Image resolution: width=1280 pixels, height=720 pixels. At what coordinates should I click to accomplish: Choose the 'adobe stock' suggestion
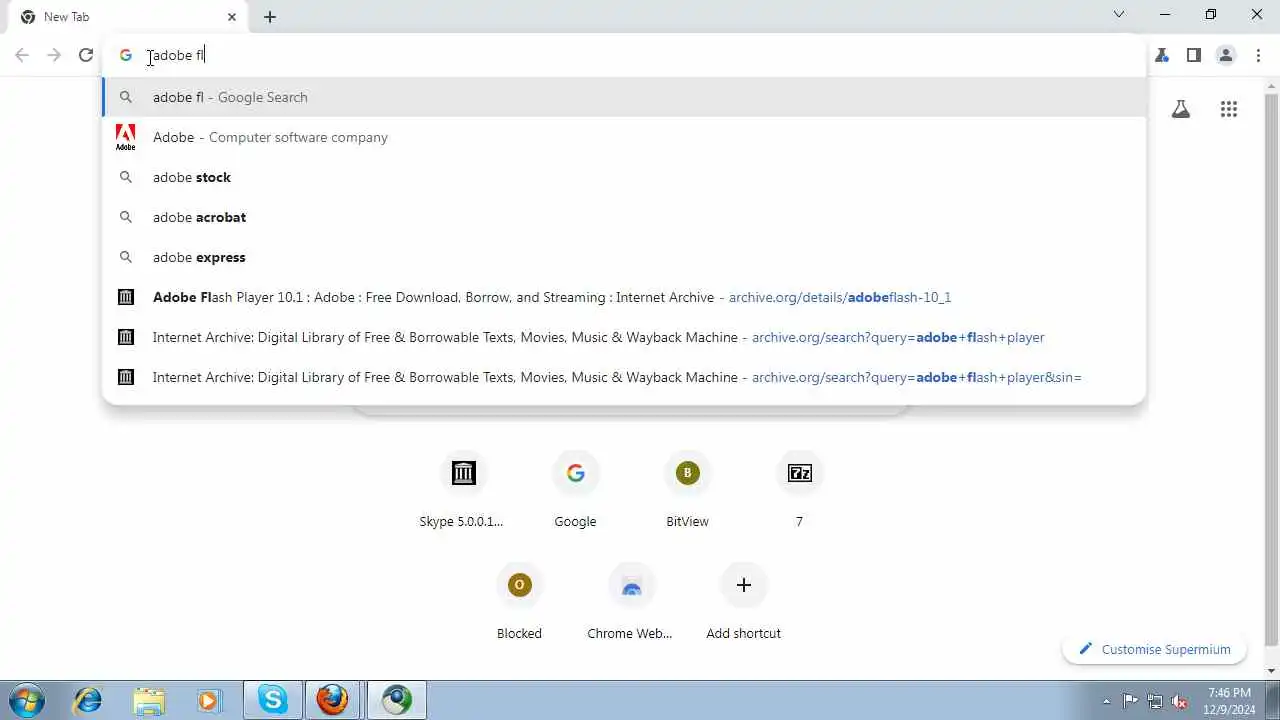coord(624,177)
